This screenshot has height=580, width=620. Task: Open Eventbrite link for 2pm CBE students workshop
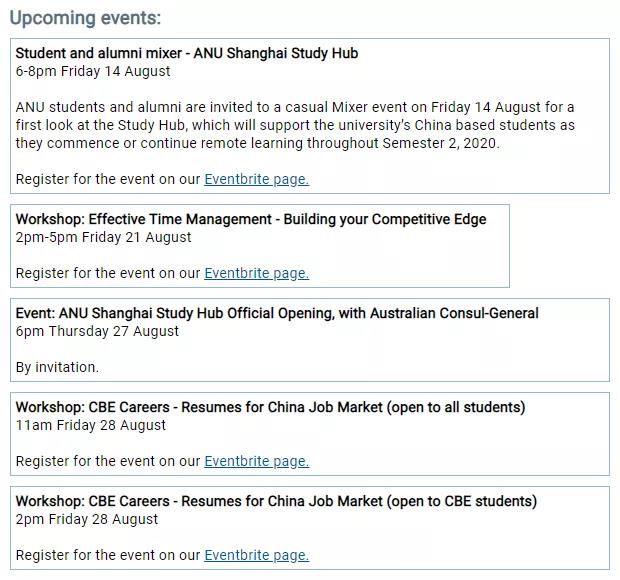[x=257, y=555]
